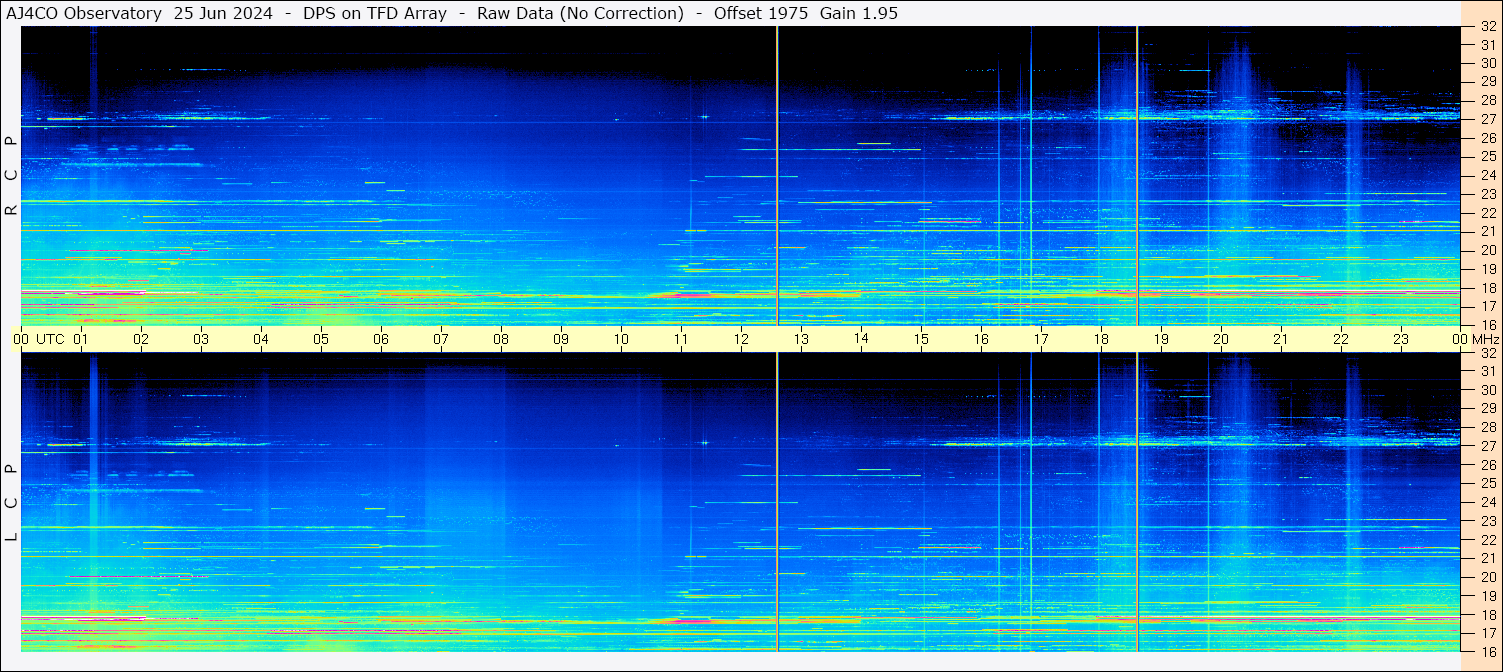1503x672 pixels.
Task: Click "DPS on TFD Array" header text
Action: pos(375,13)
